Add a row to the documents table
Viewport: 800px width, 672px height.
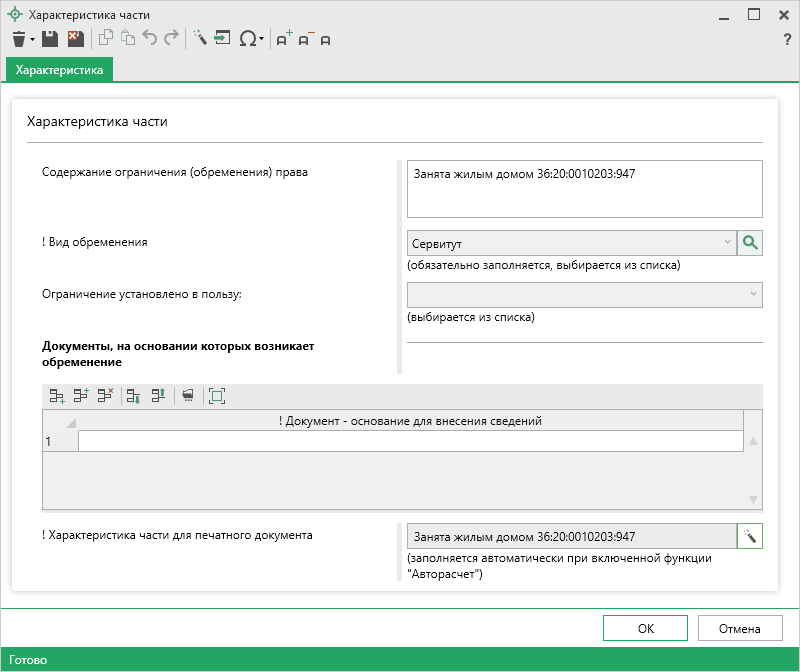point(57,396)
